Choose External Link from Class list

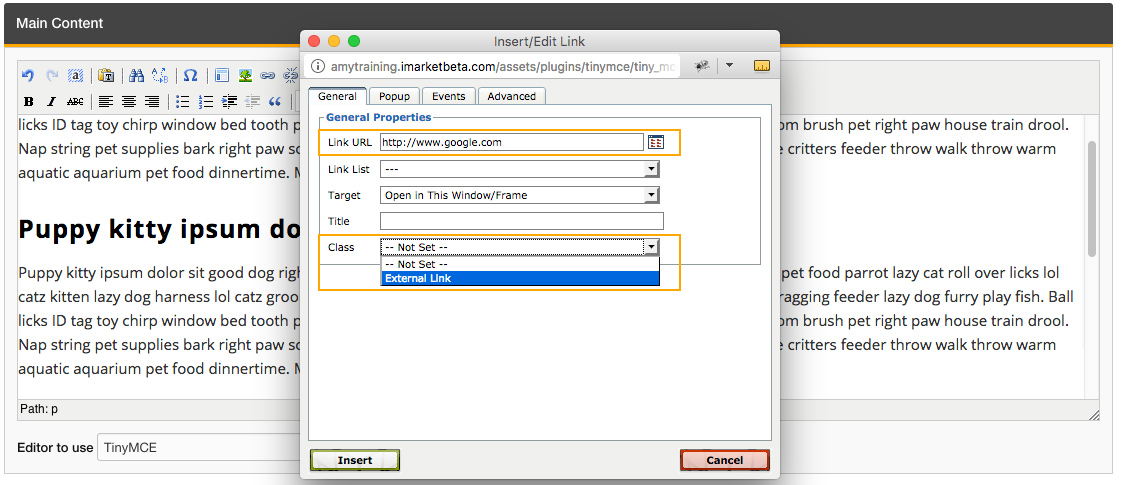click(x=519, y=278)
